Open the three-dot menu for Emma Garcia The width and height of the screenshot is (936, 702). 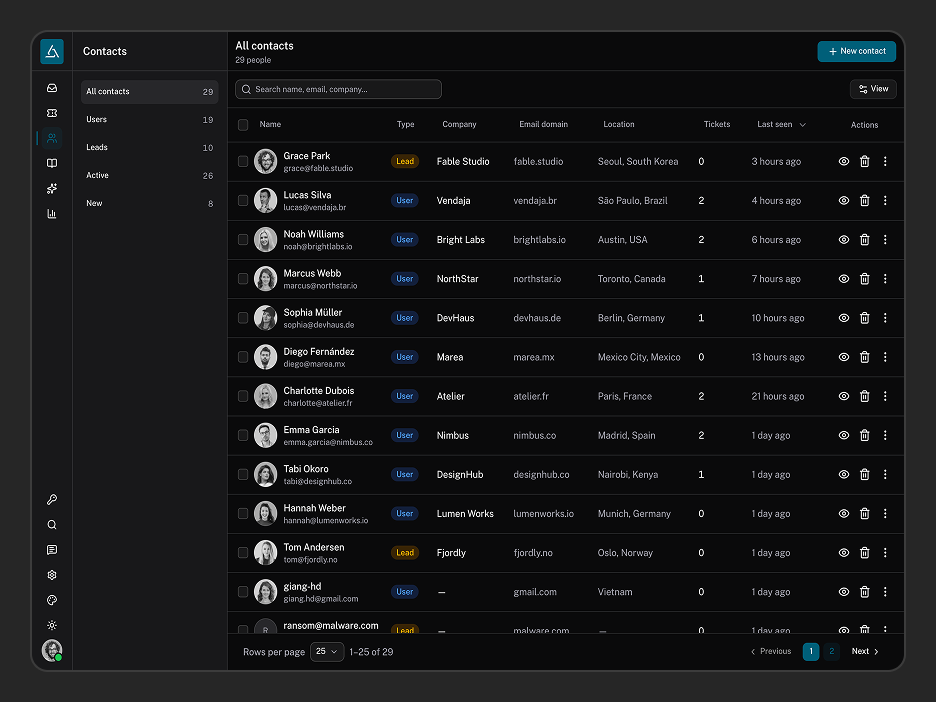coord(885,435)
